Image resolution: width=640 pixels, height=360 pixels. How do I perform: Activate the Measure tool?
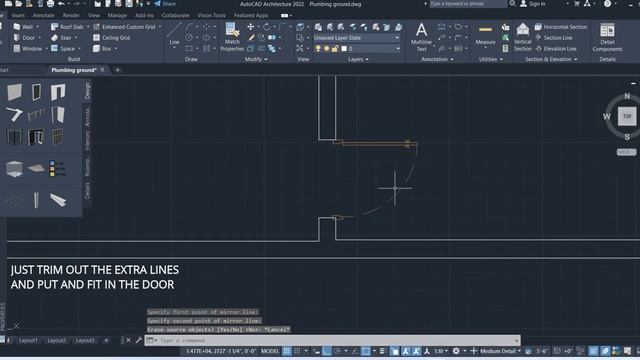pyautogui.click(x=485, y=35)
